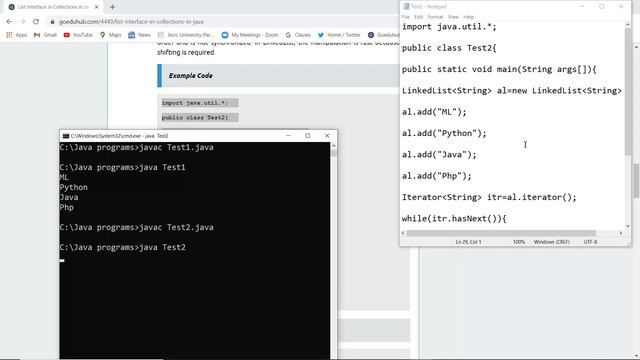Click the import java.util.*; line in Notepad
The image size is (640, 360).
[449, 27]
